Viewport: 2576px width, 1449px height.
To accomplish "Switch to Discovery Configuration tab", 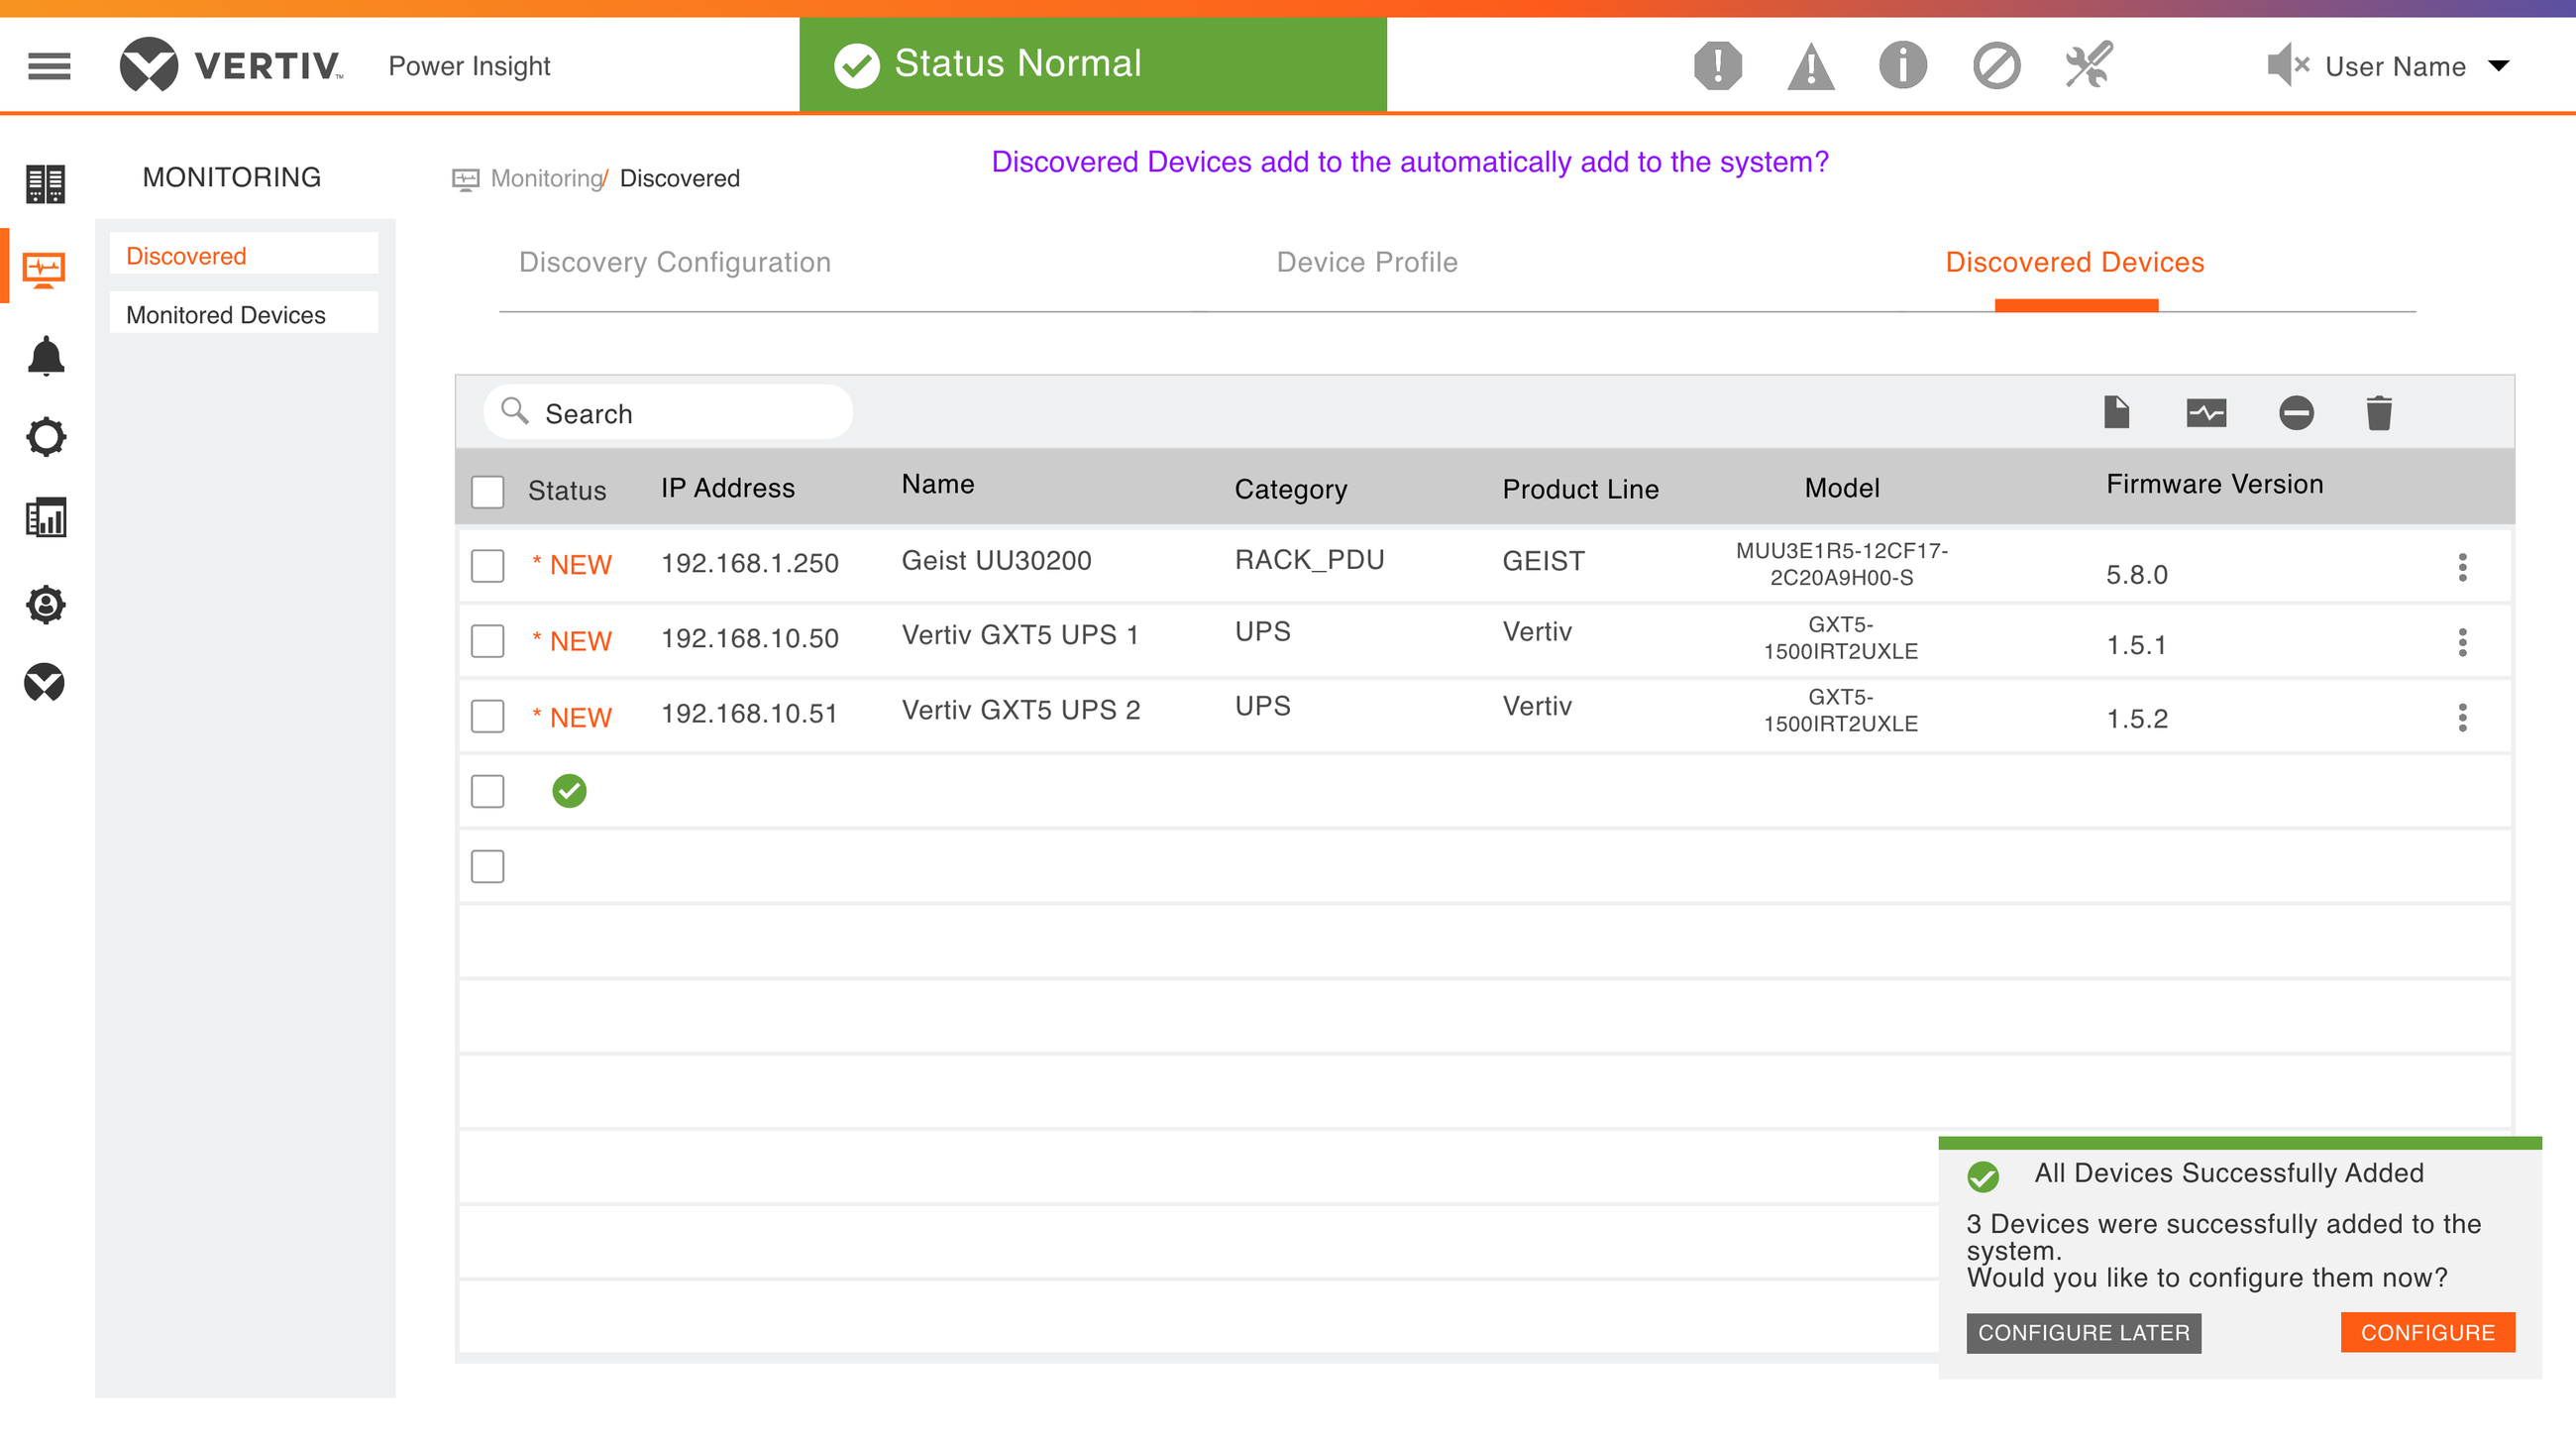I will (x=675, y=262).
